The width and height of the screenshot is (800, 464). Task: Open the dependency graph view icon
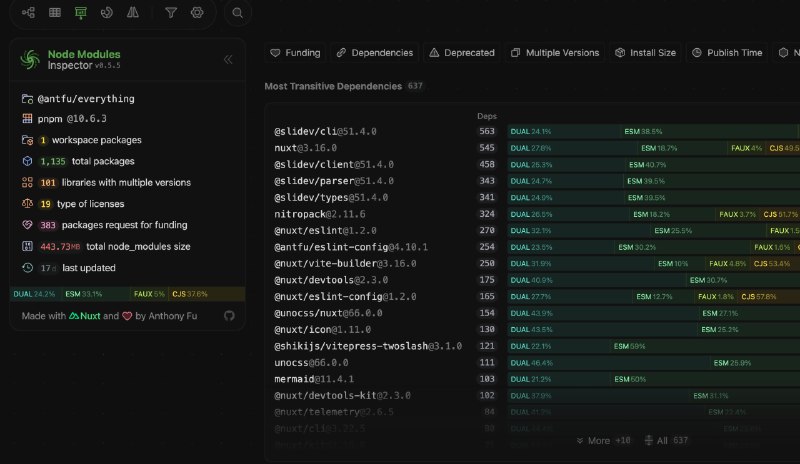tap(28, 13)
